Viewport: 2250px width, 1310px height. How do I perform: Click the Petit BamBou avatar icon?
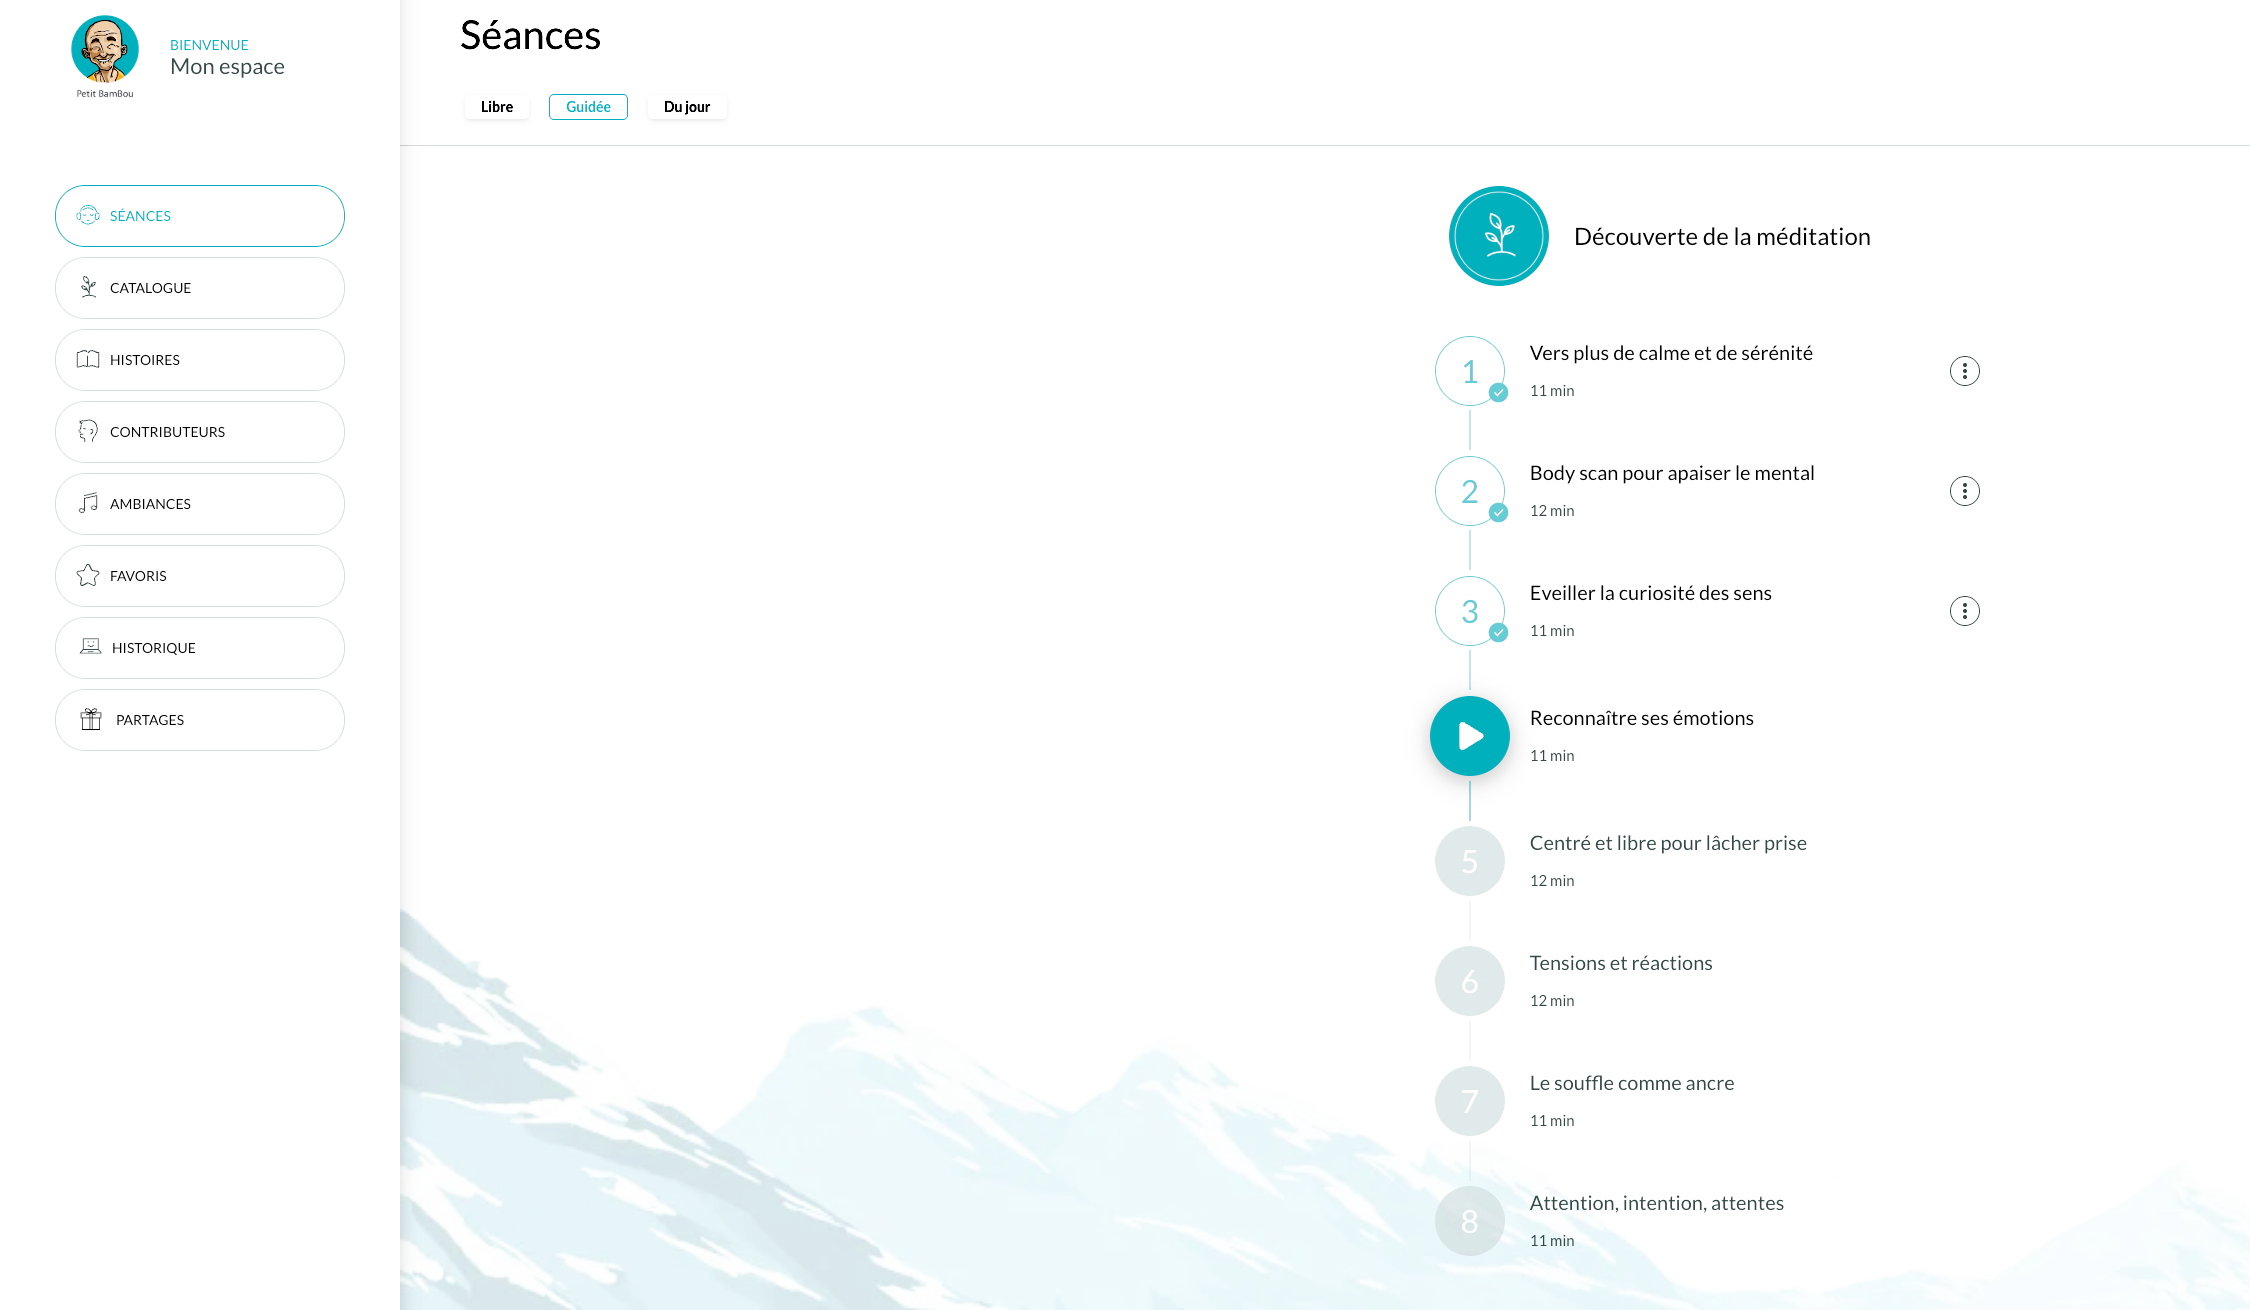pyautogui.click(x=105, y=49)
